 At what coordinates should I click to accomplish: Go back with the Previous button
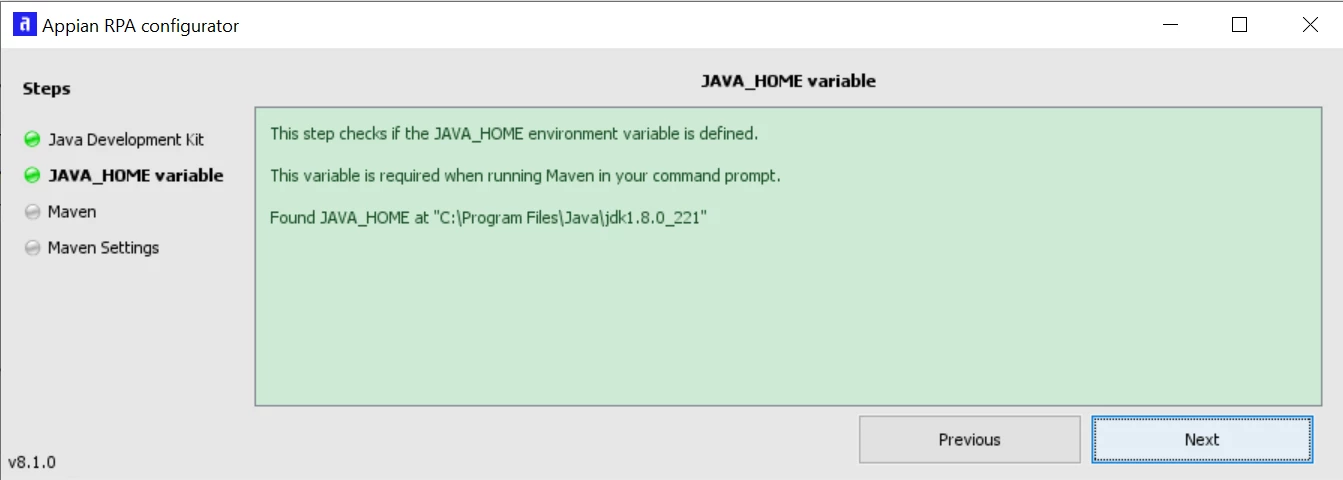pyautogui.click(x=969, y=440)
